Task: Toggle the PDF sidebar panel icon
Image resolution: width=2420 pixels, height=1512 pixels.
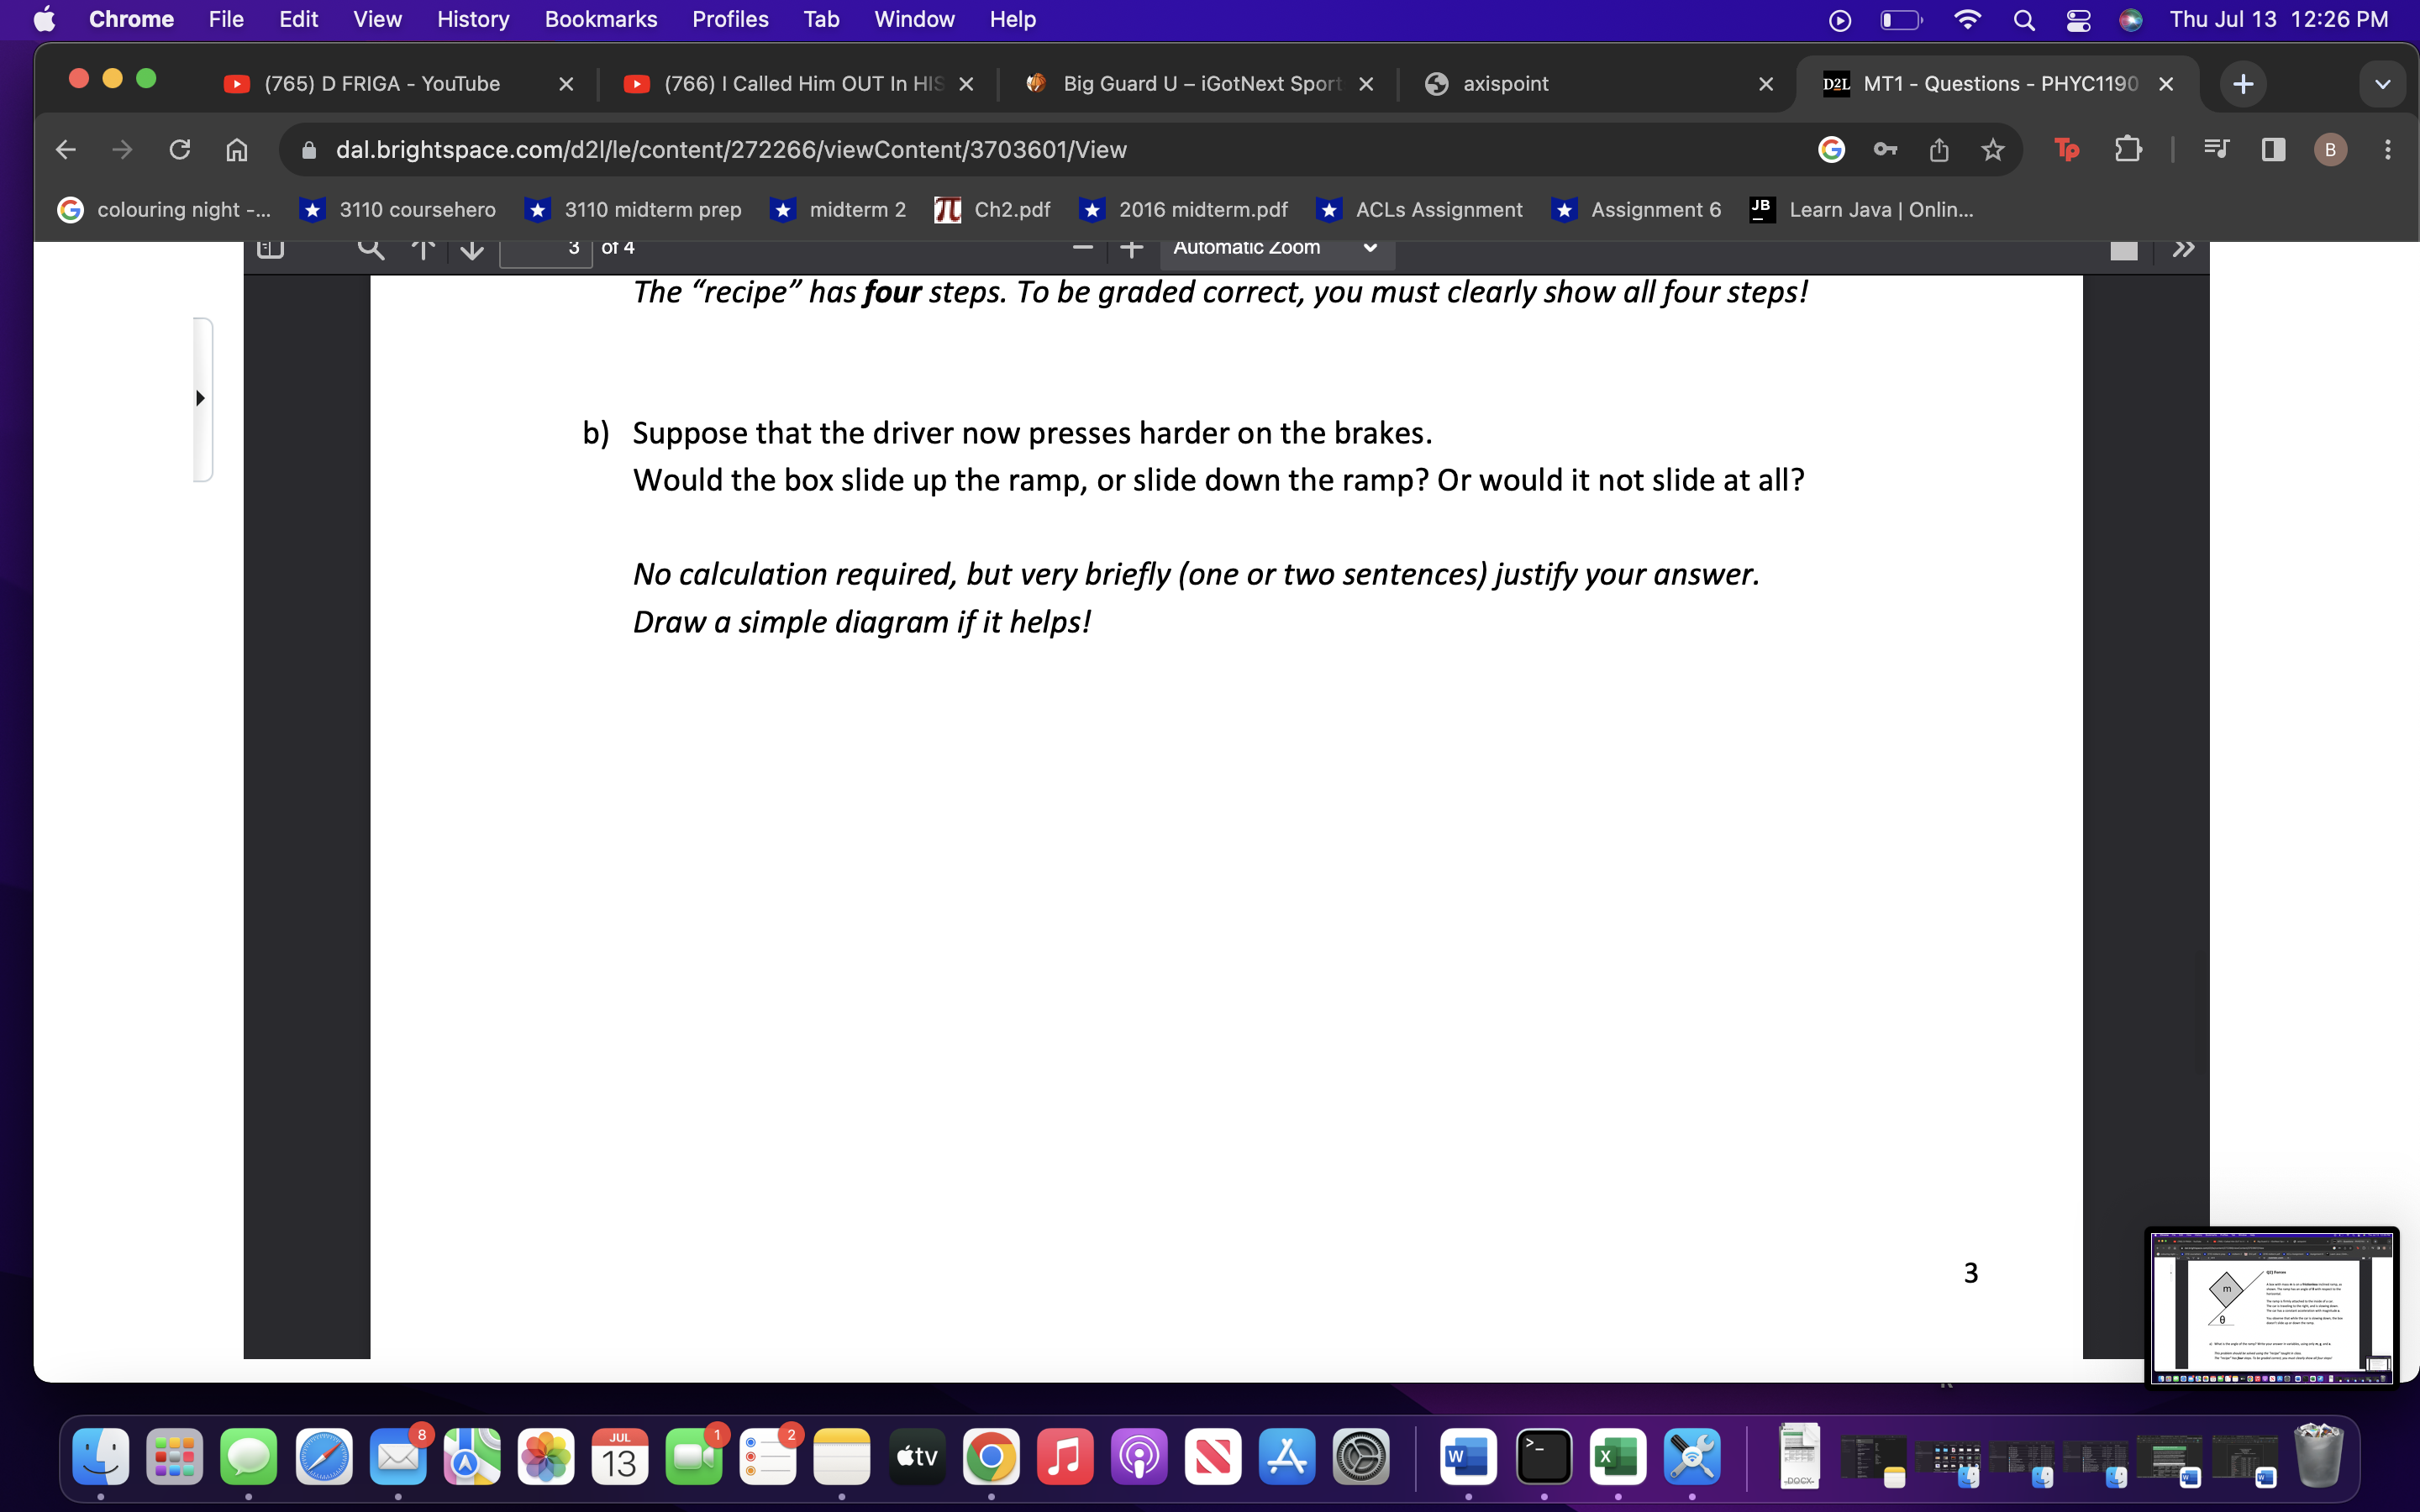Action: point(270,249)
